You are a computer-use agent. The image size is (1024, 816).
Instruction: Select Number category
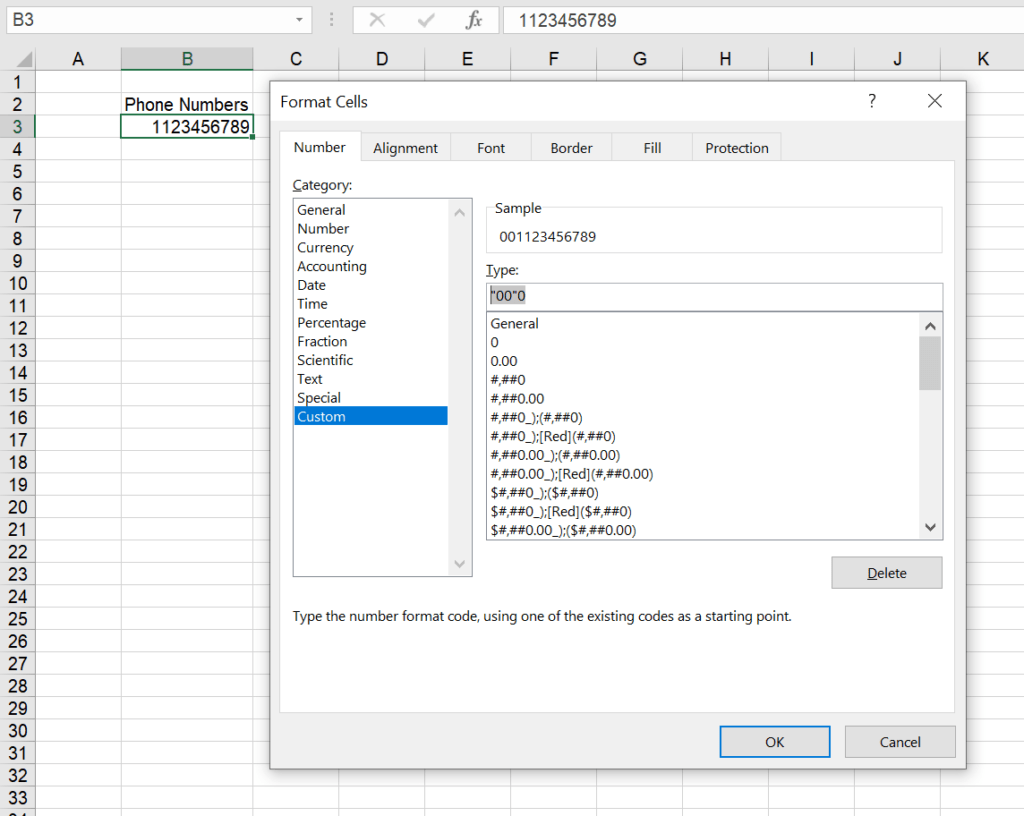371,228
